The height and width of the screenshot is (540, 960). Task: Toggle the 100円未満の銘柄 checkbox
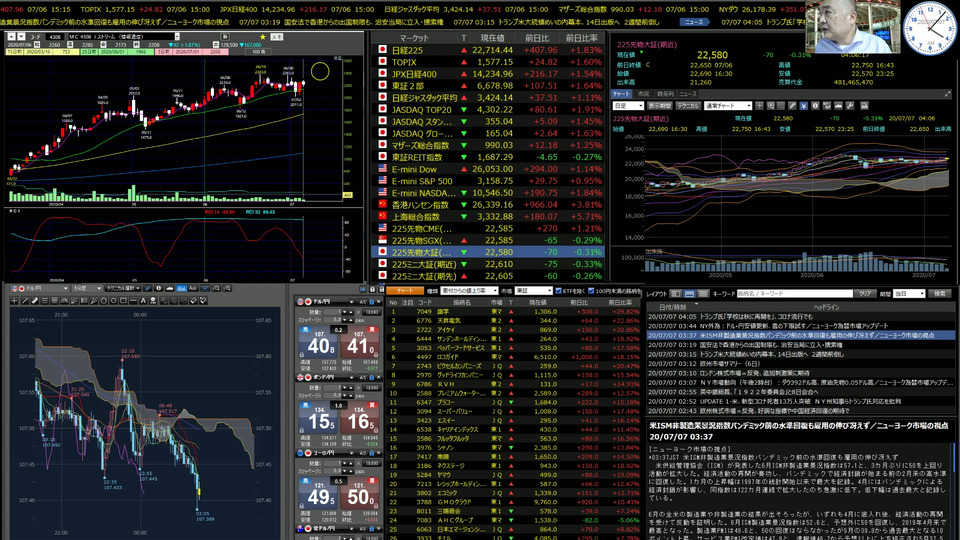point(591,291)
